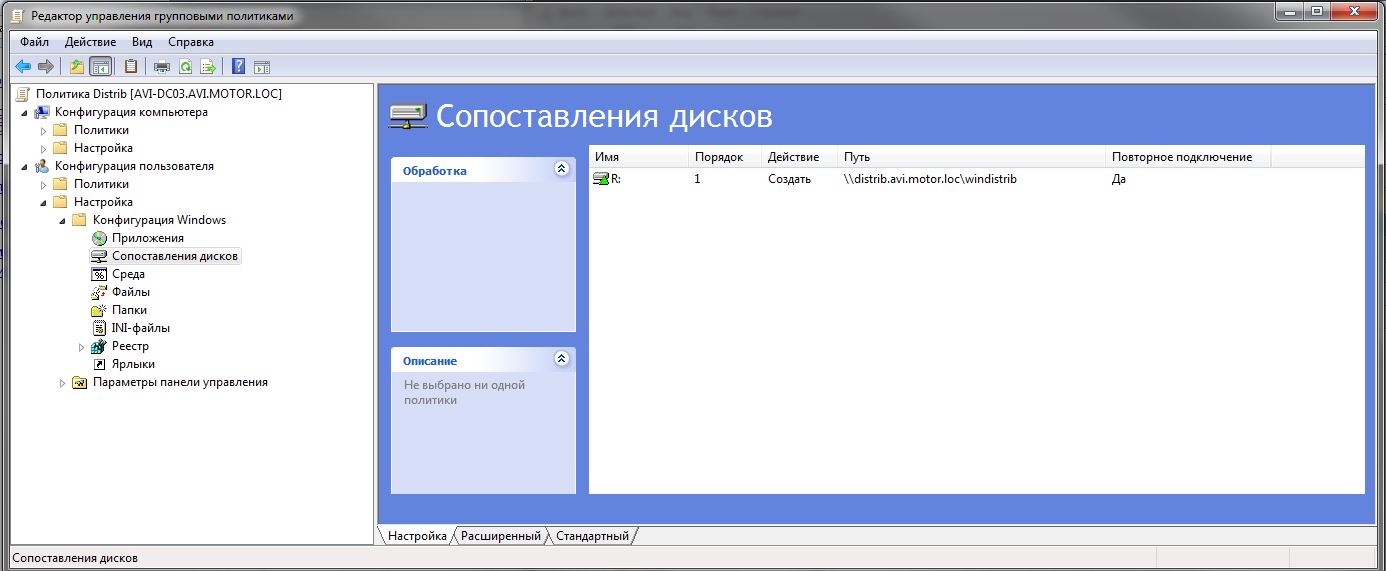This screenshot has height=571, width=1386.
Task: Collapse the Конфигурация Windows node
Action: (63, 221)
